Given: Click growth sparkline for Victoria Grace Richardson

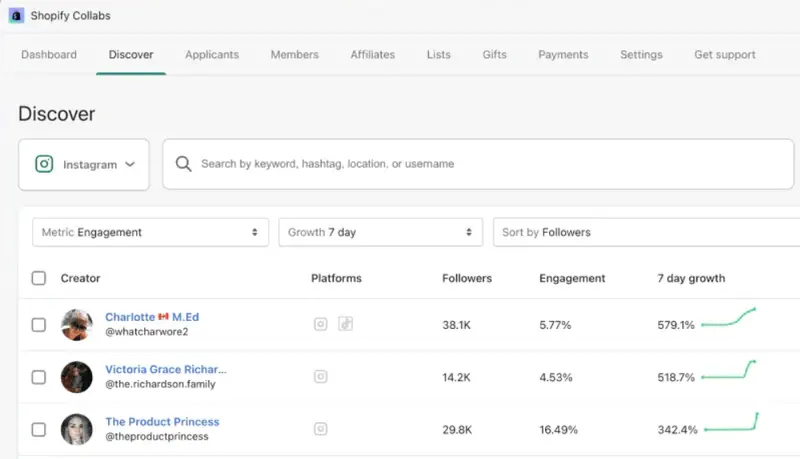Looking at the screenshot, I should pyautogui.click(x=729, y=370).
